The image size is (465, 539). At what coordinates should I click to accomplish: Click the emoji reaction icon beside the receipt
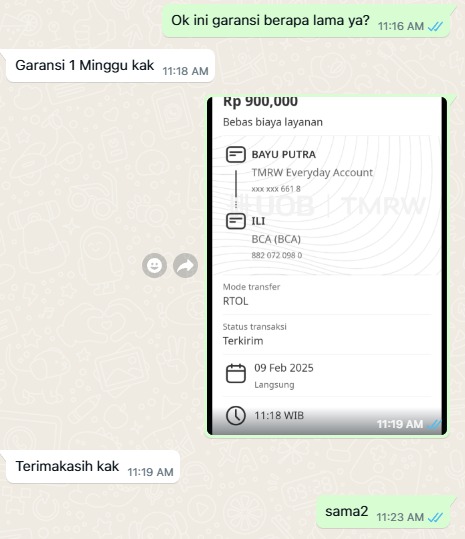pos(154,265)
